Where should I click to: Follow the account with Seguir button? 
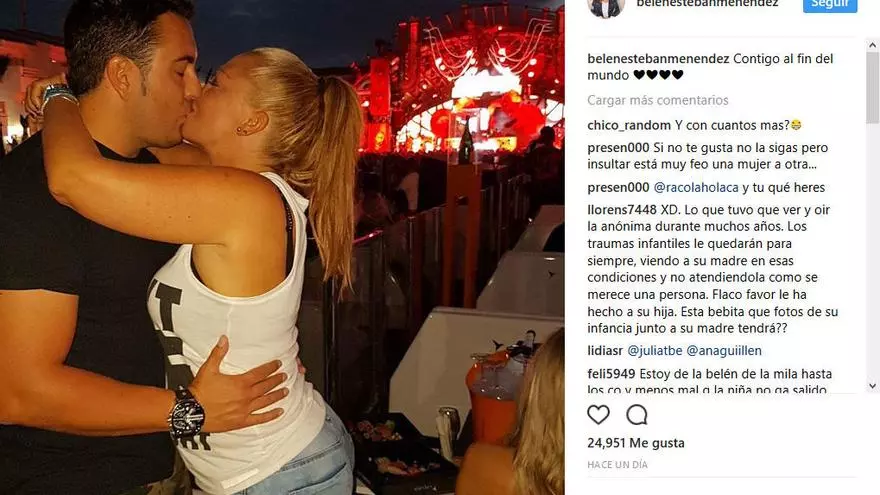(x=830, y=5)
